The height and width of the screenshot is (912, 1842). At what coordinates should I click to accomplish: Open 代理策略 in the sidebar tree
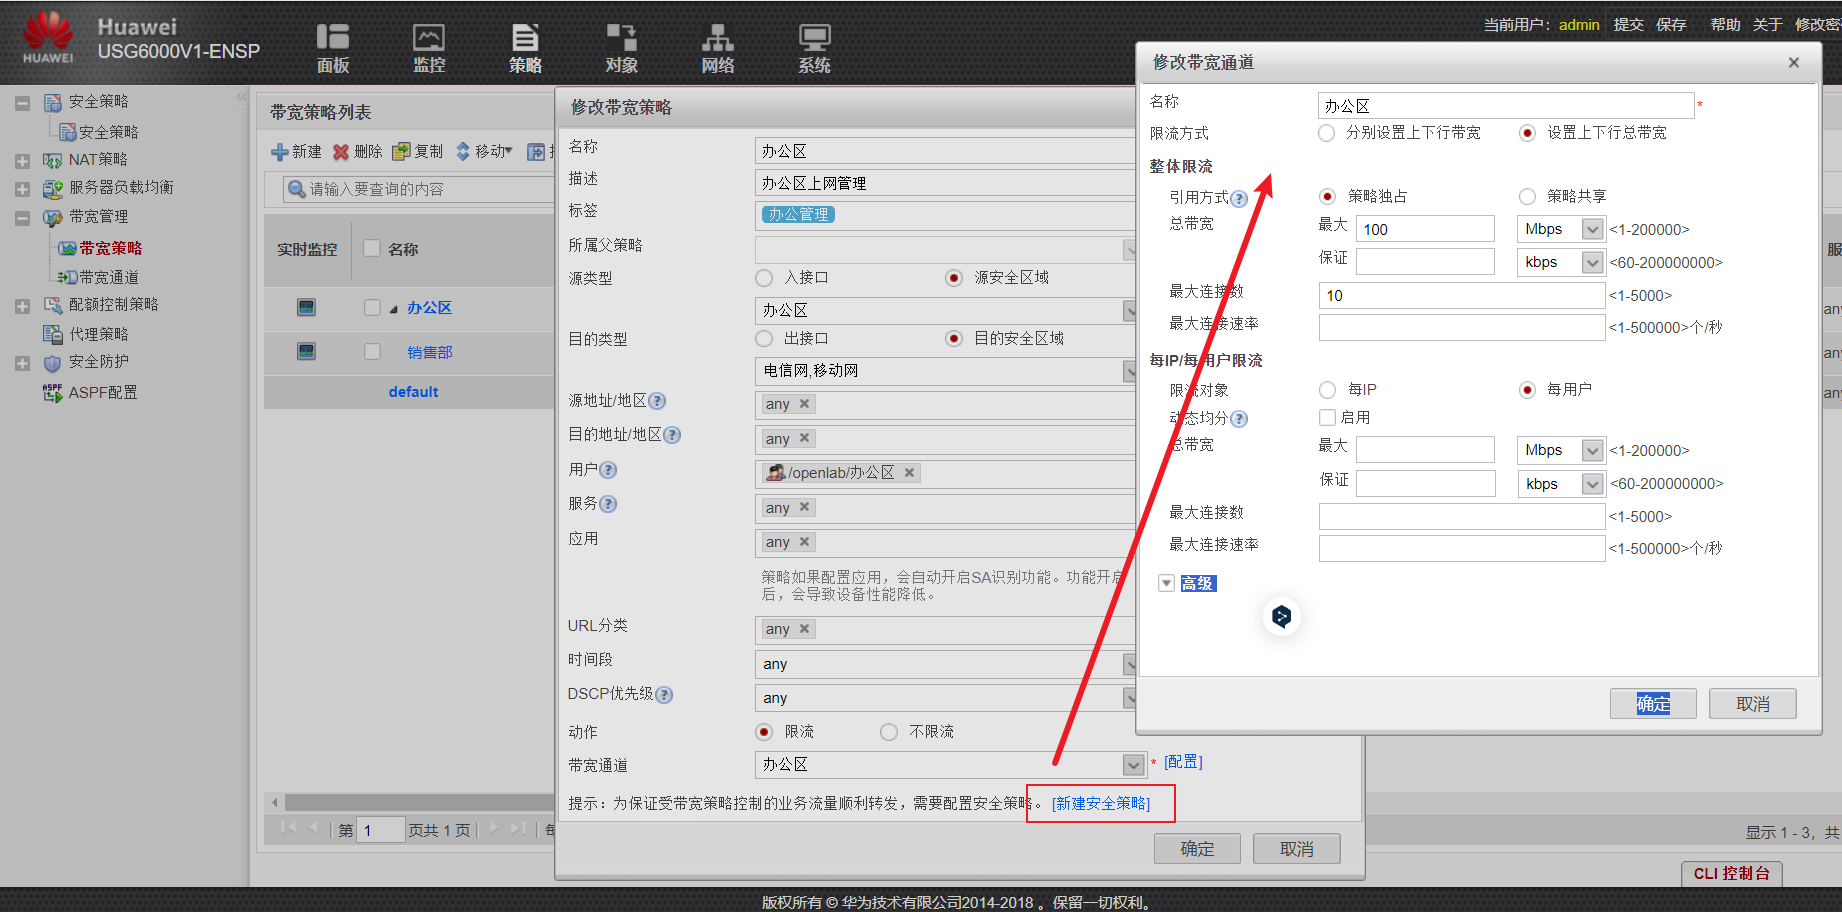click(98, 334)
